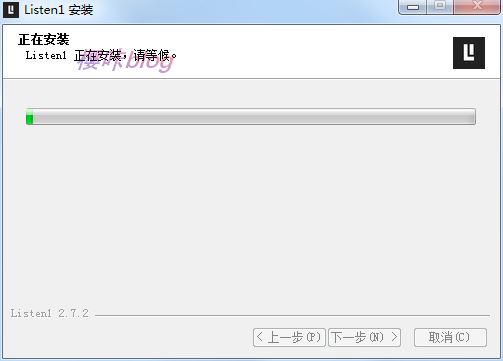Click the Listen1 logo in header
Viewport: 503px width, 361px height.
pos(469,53)
